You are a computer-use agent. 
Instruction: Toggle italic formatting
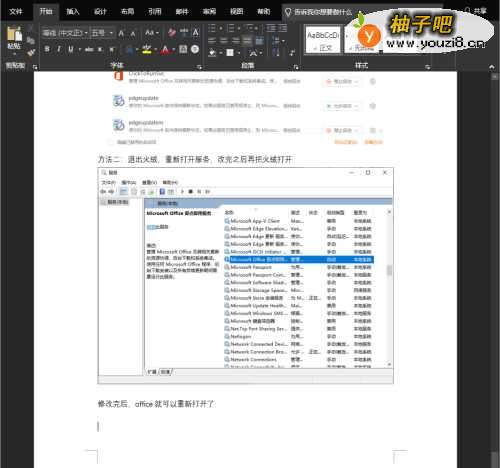[x=59, y=49]
